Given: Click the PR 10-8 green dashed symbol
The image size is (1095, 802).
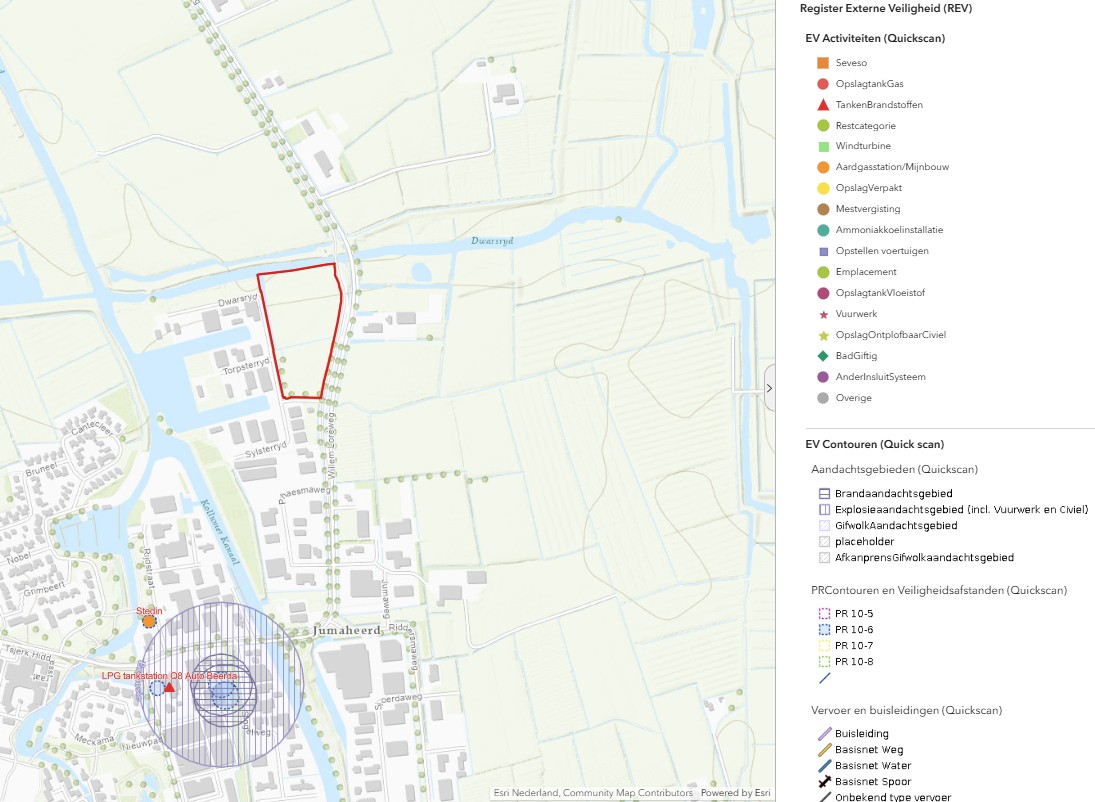Looking at the screenshot, I should [824, 662].
